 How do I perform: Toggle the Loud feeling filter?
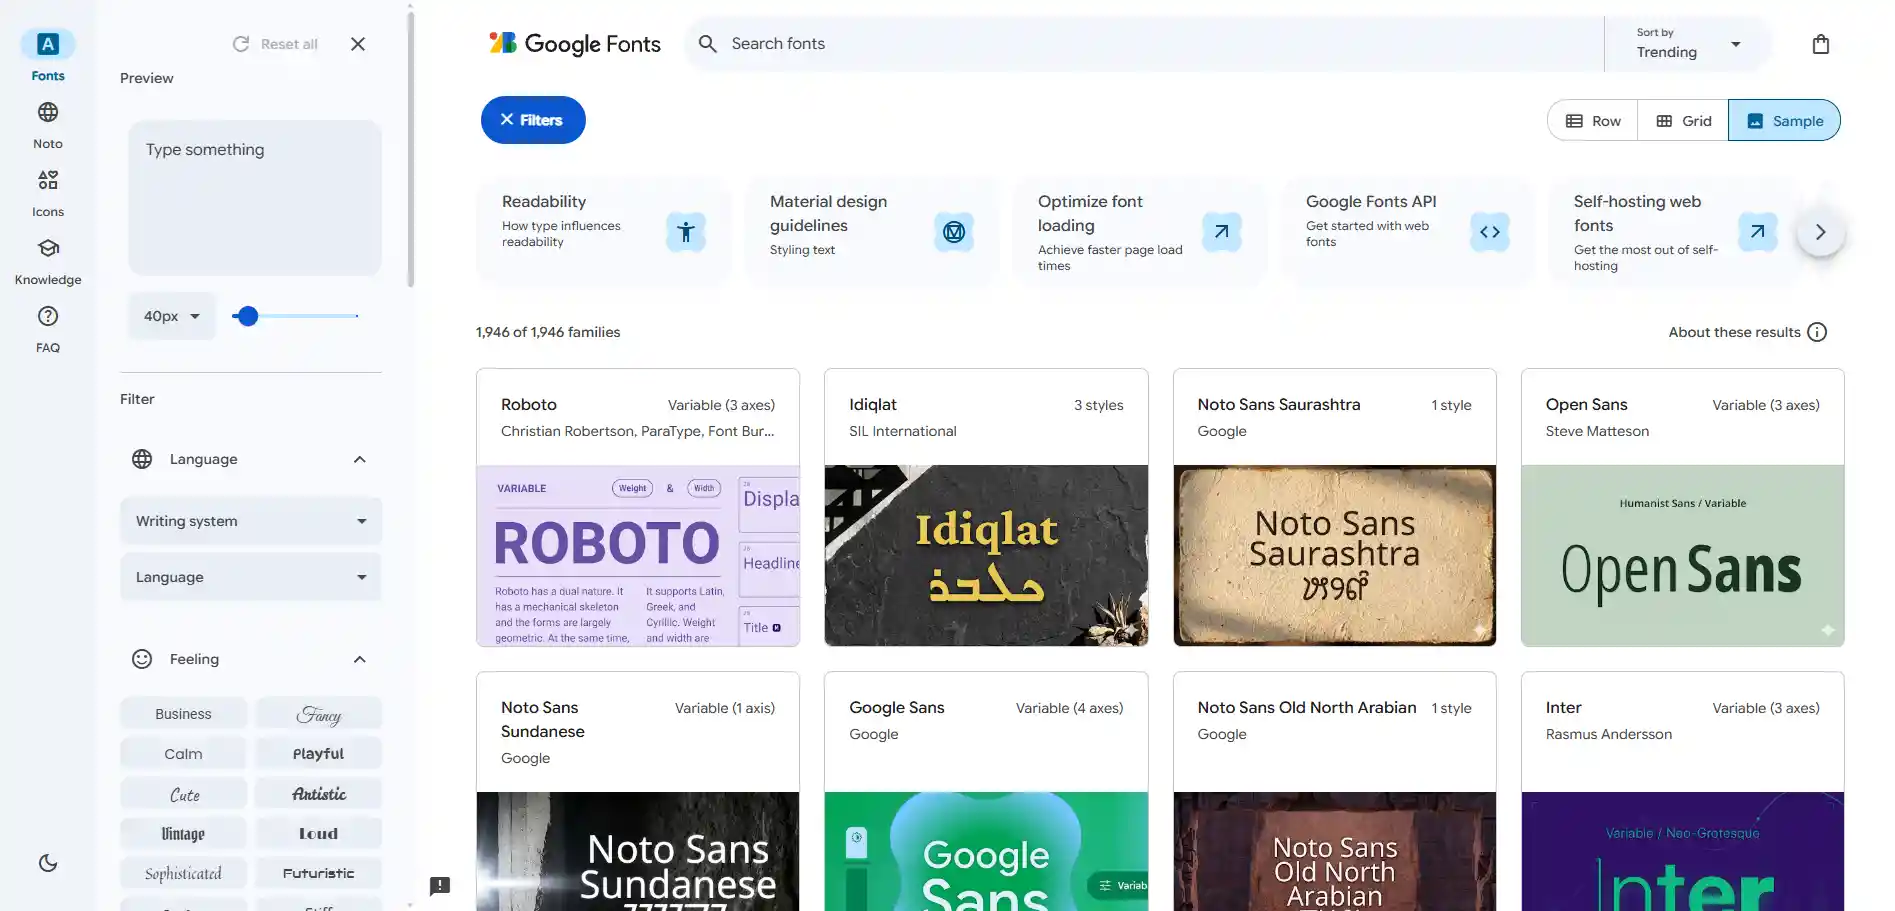319,834
